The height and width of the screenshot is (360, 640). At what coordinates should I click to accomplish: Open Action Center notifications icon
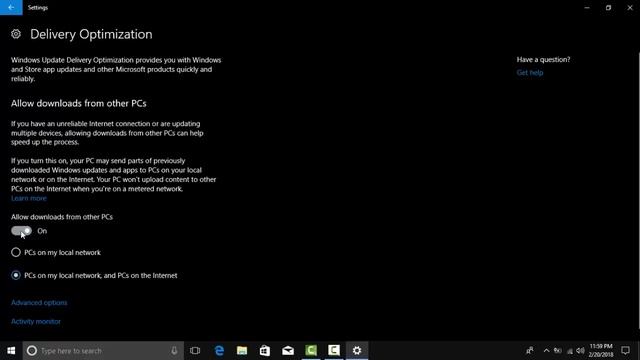[x=625, y=351]
